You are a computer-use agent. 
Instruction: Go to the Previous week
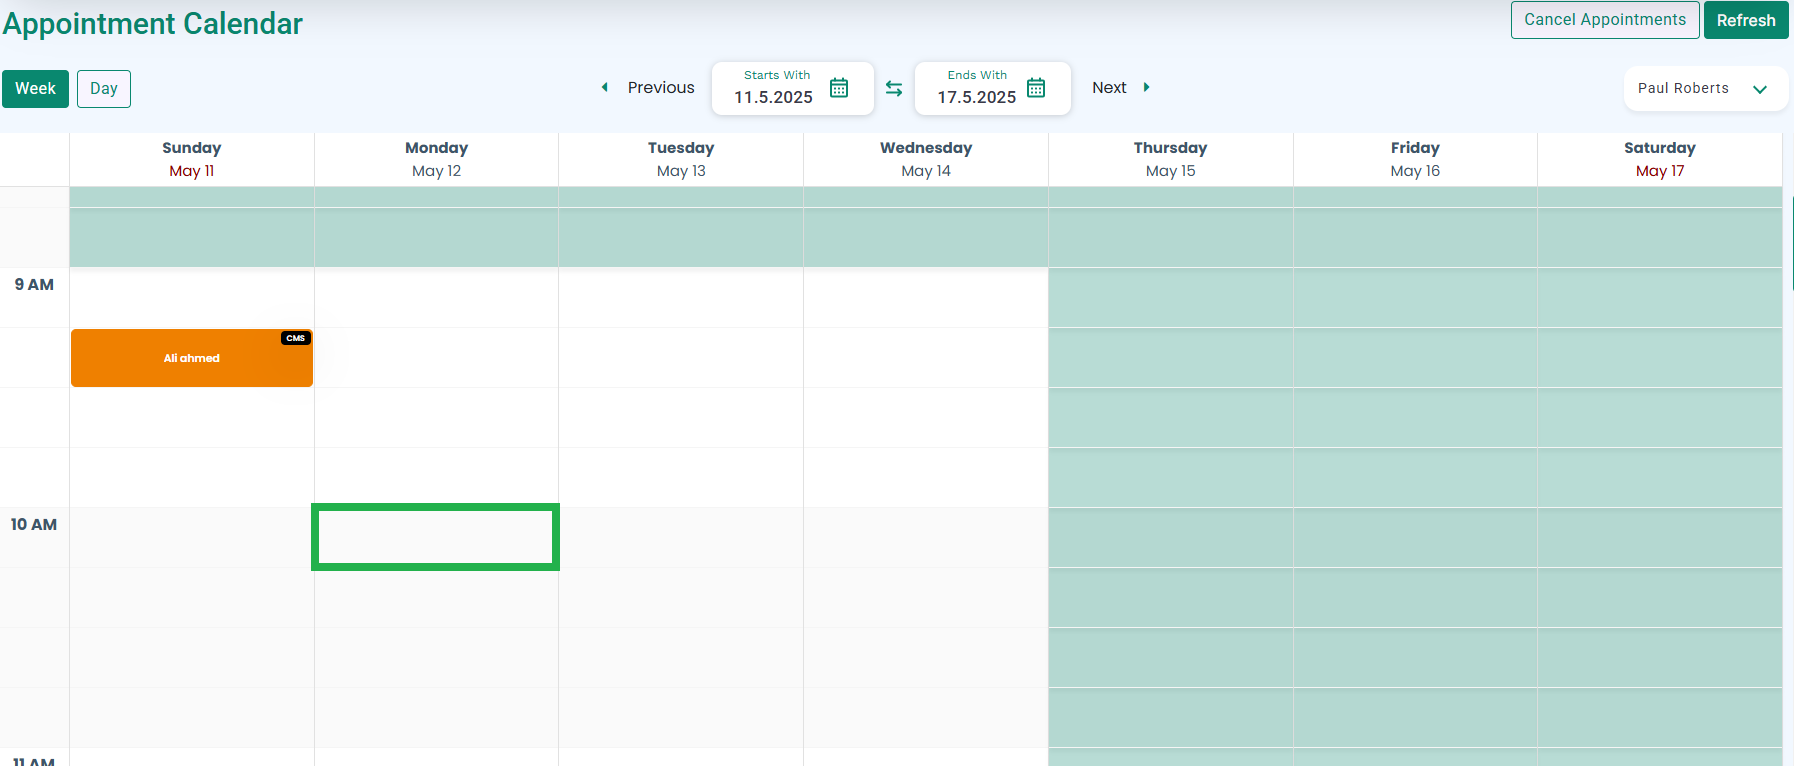pos(661,88)
